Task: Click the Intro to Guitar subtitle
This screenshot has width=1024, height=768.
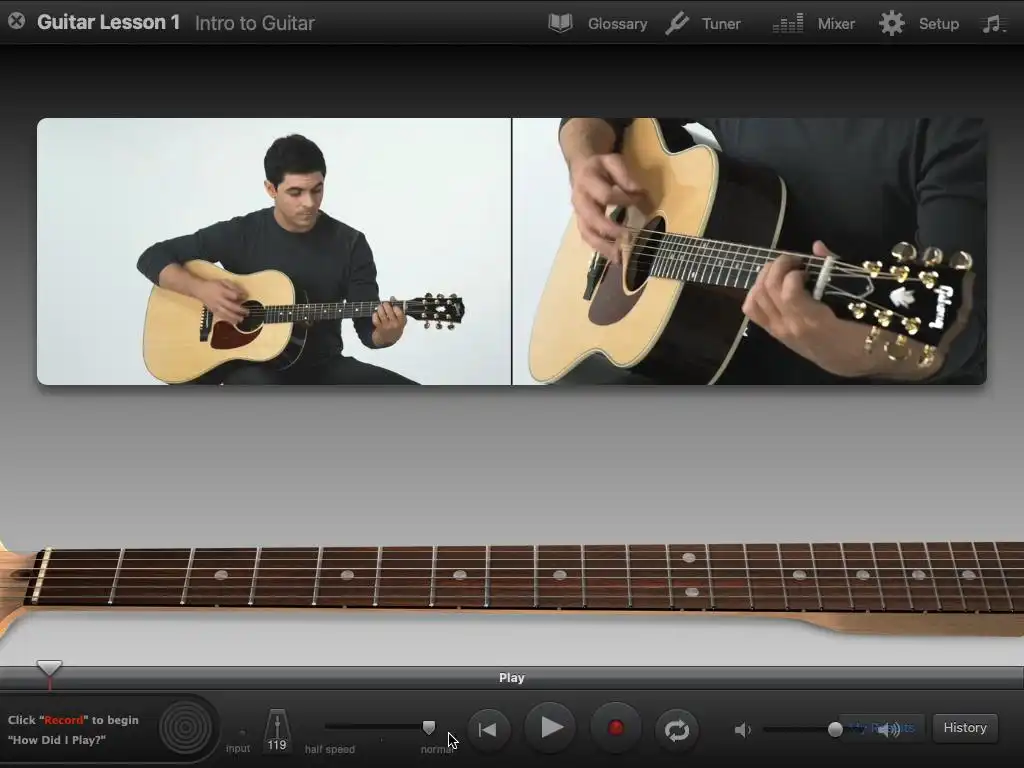Action: pyautogui.click(x=255, y=24)
